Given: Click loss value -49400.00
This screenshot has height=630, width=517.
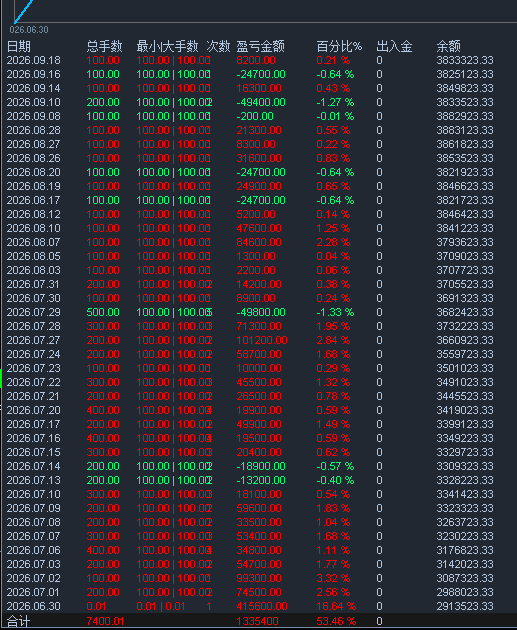Looking at the screenshot, I should coord(261,102).
